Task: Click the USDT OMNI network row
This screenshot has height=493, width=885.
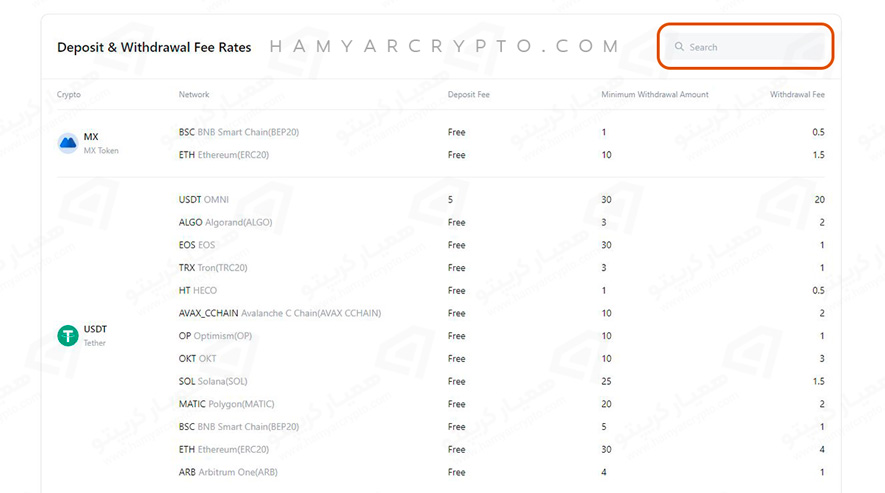Action: point(203,200)
